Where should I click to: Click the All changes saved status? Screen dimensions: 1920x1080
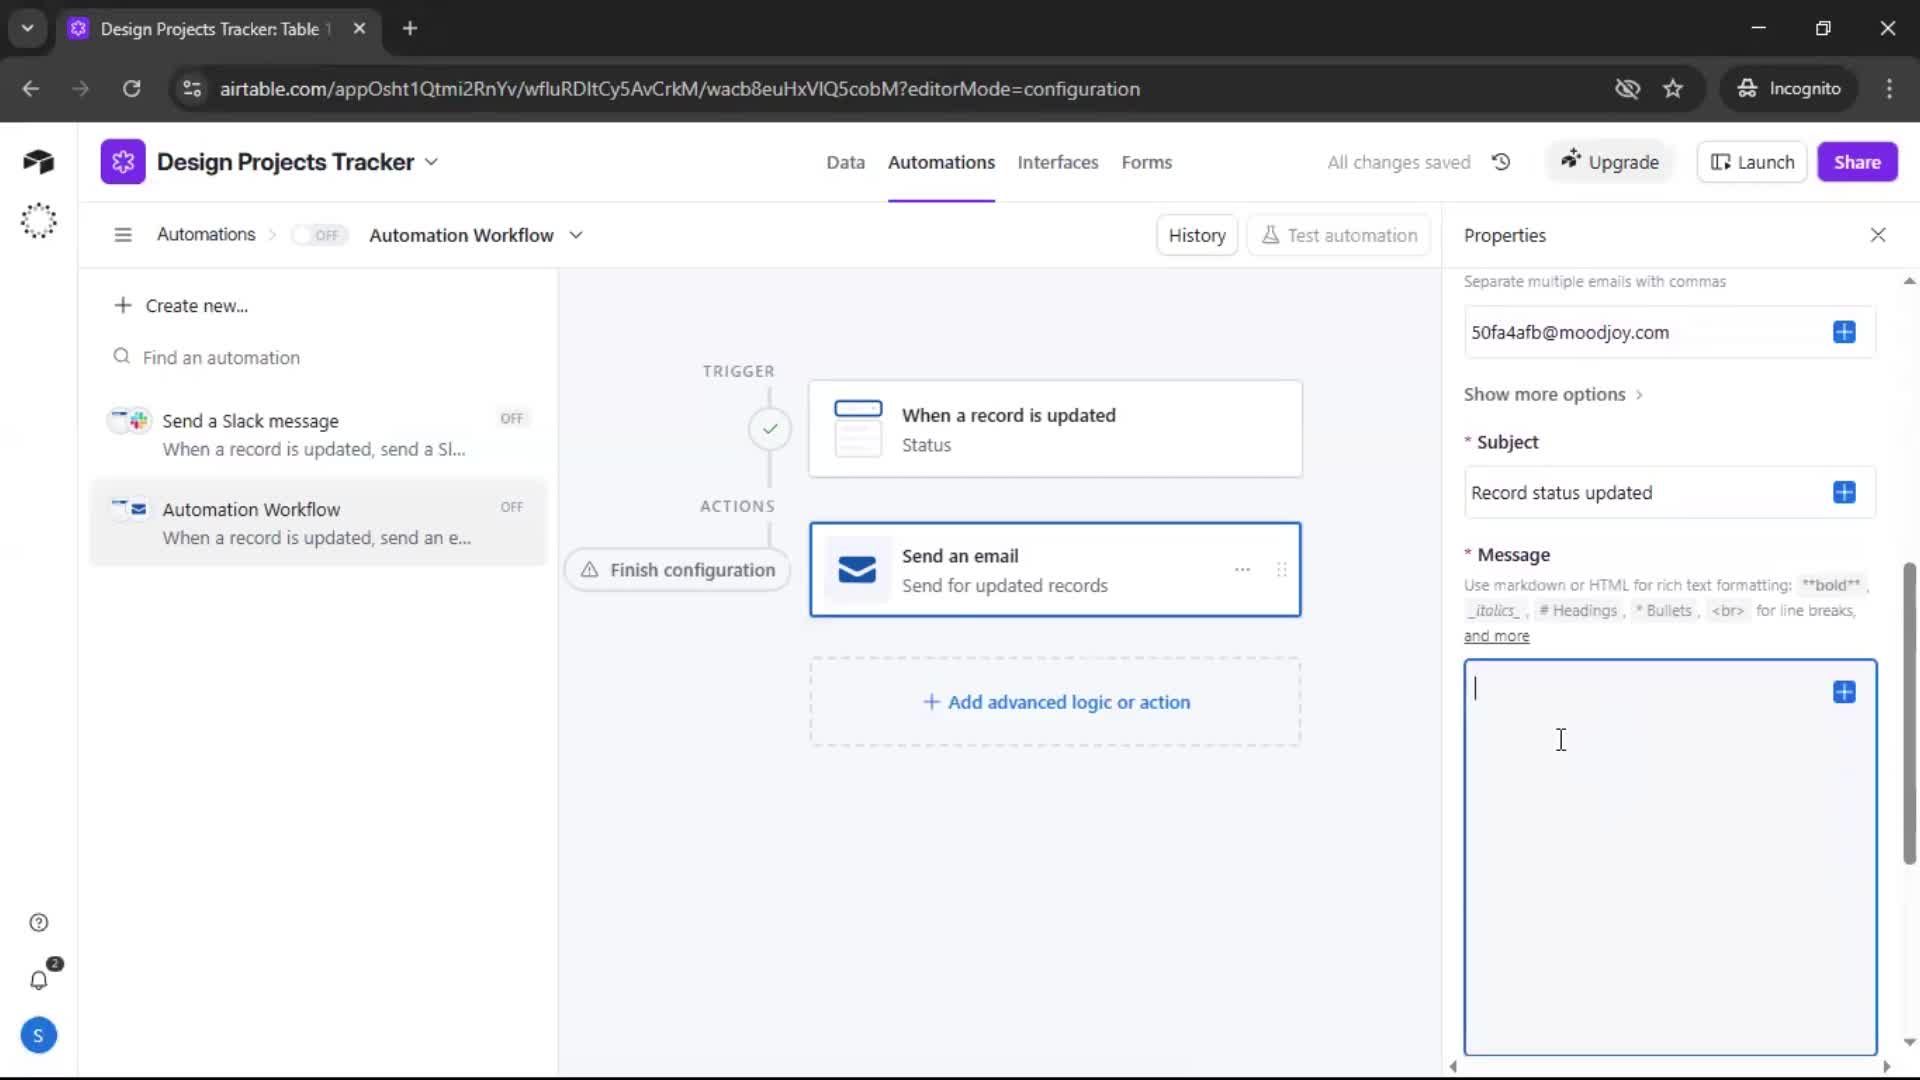1398,162
